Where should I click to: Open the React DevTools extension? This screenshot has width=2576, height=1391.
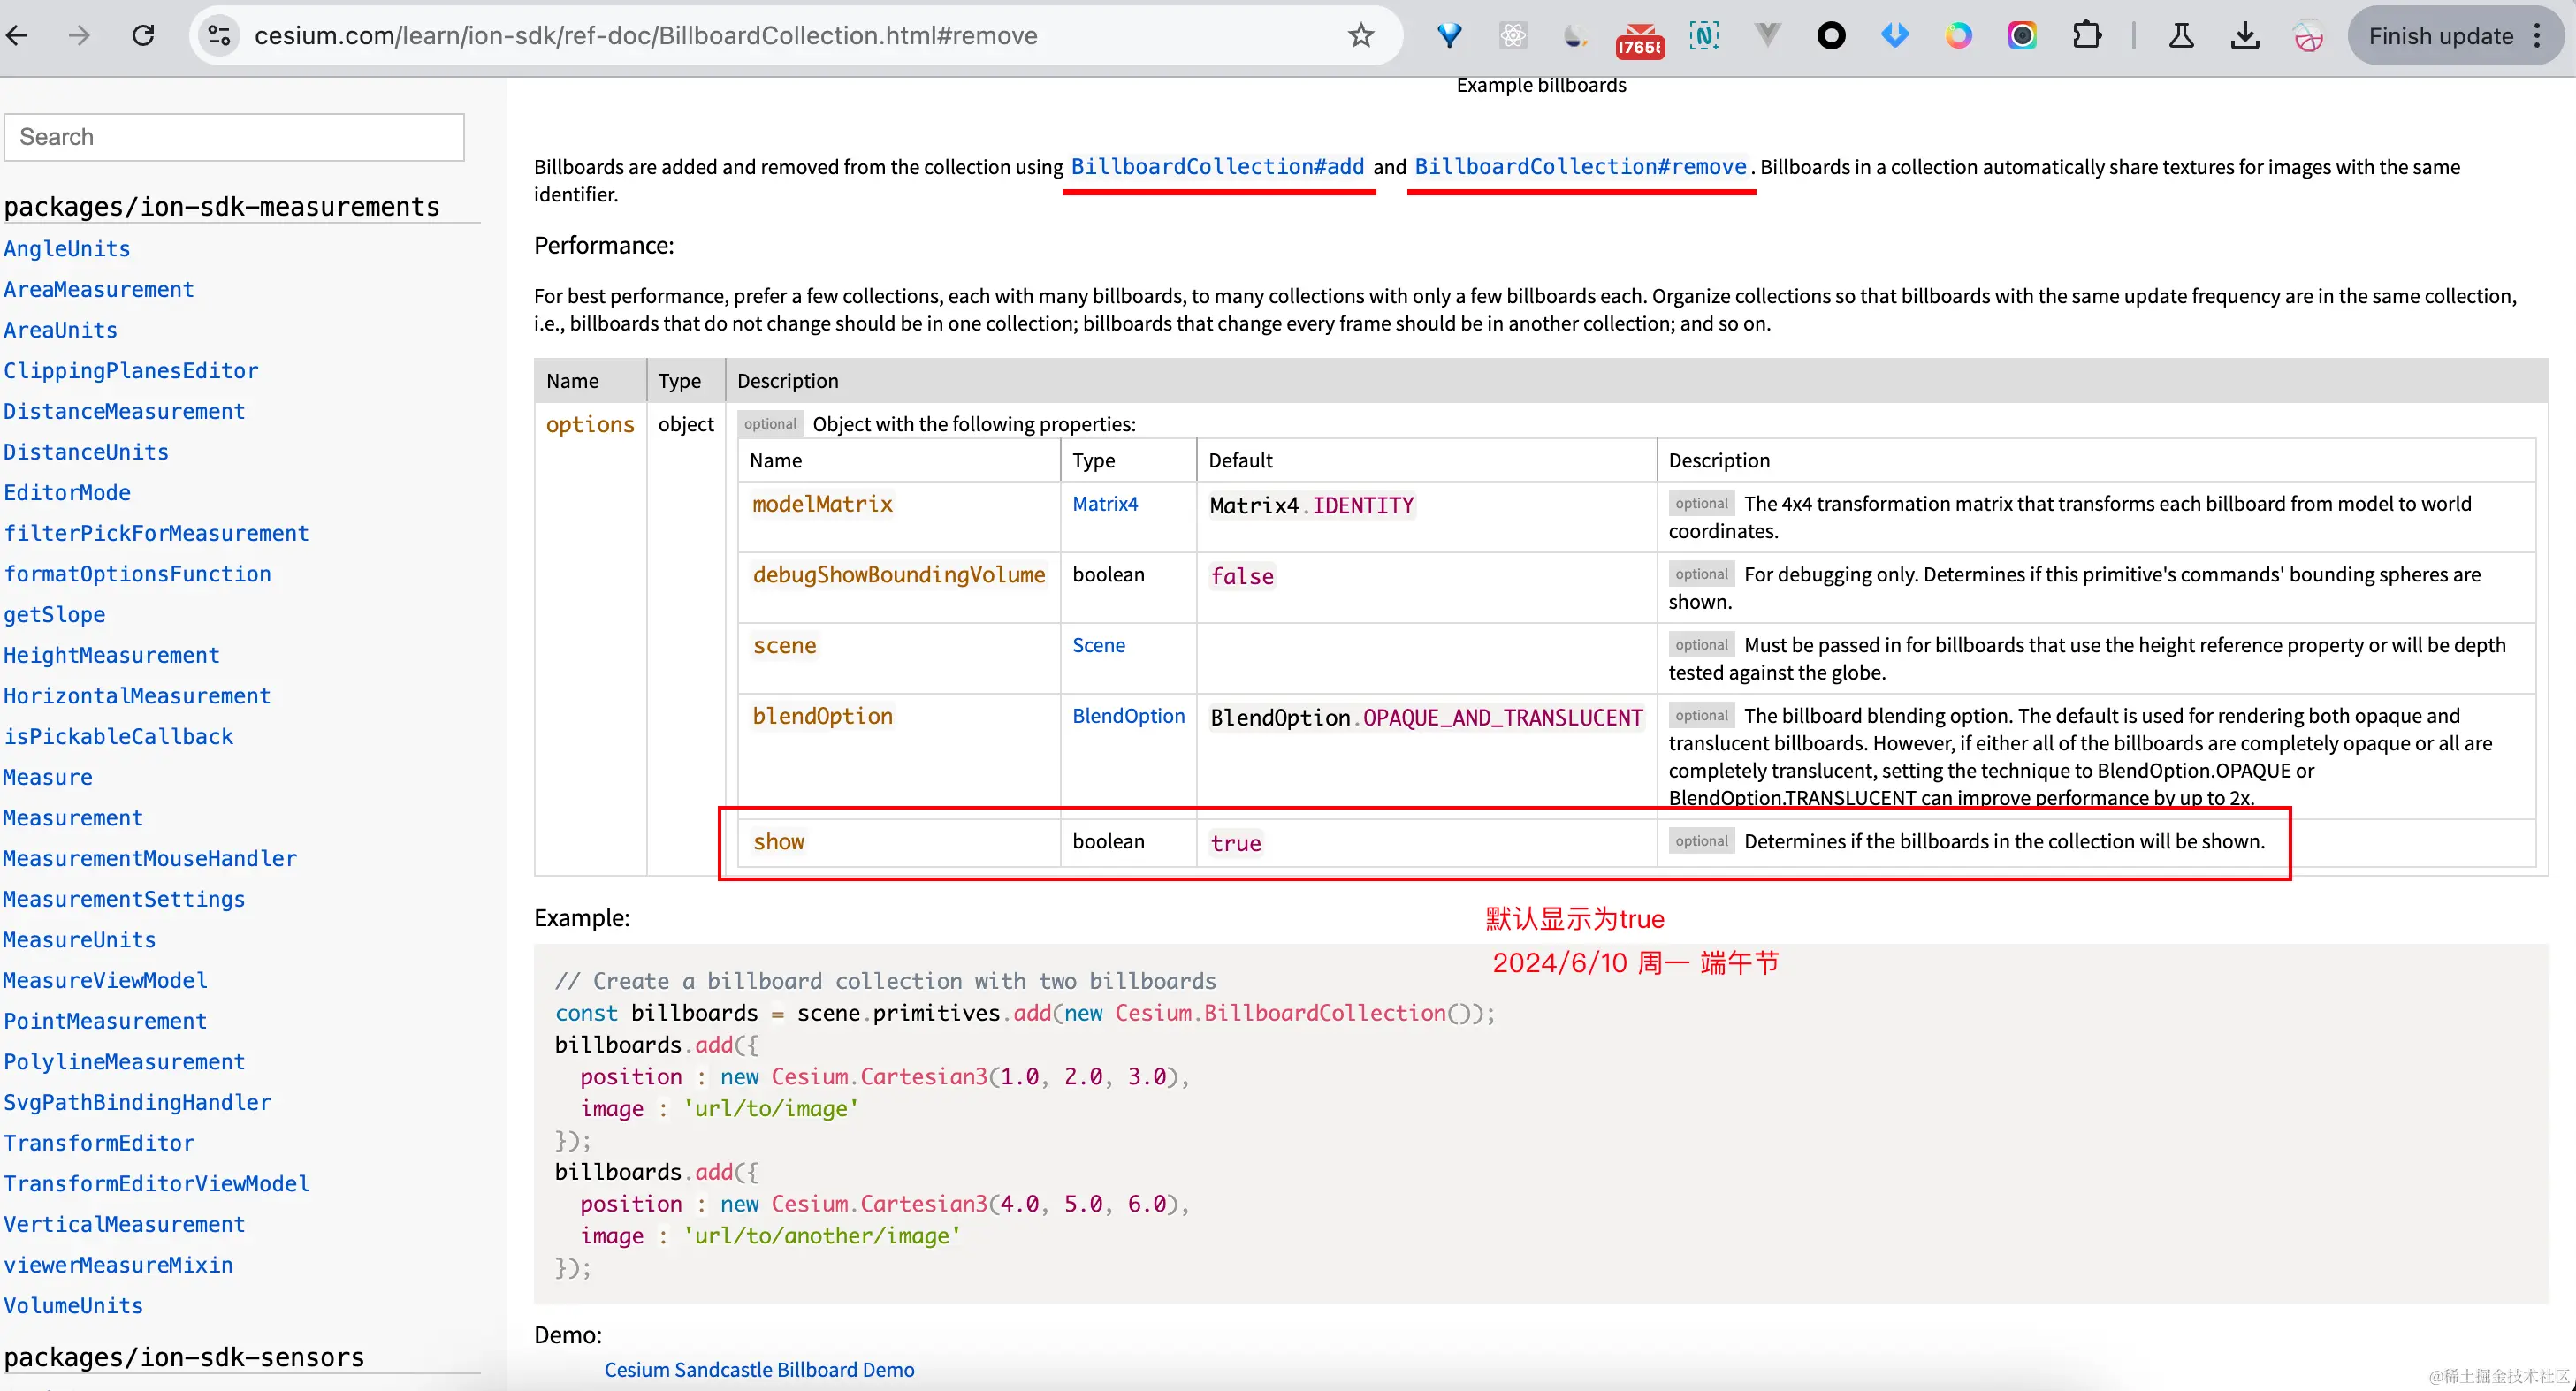coord(1512,35)
